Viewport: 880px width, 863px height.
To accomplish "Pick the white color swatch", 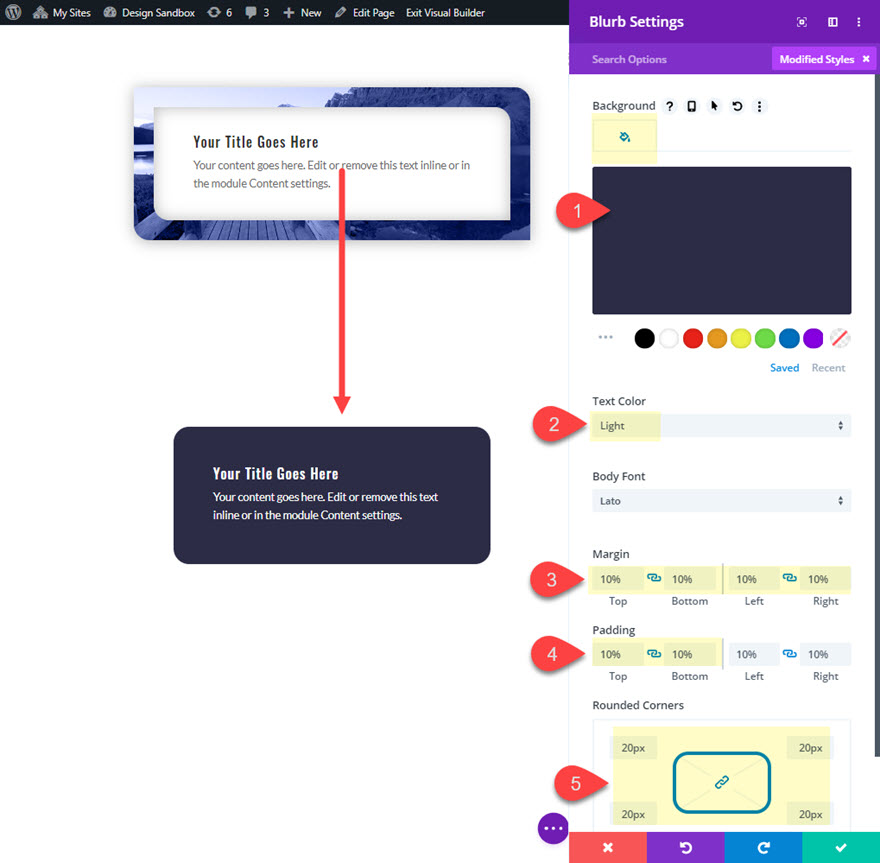I will pos(668,338).
